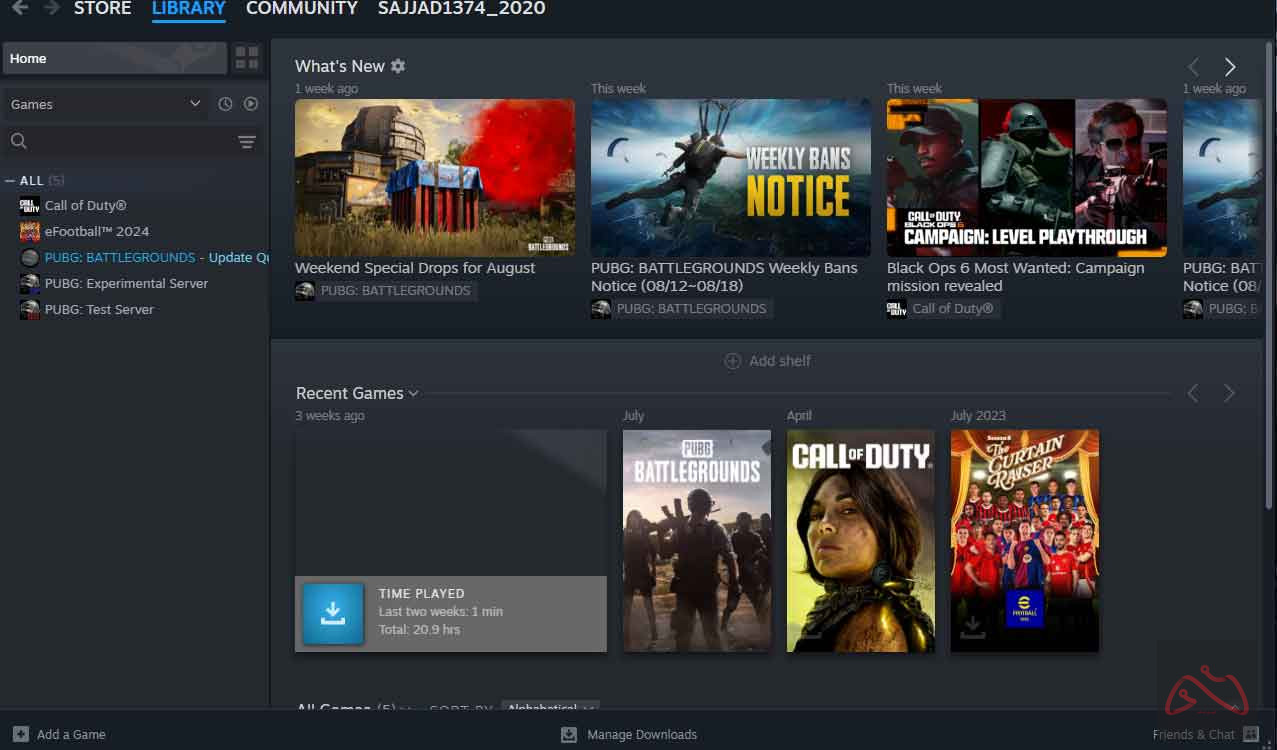
Task: Collapse the ALL games category
Action: pos(11,181)
